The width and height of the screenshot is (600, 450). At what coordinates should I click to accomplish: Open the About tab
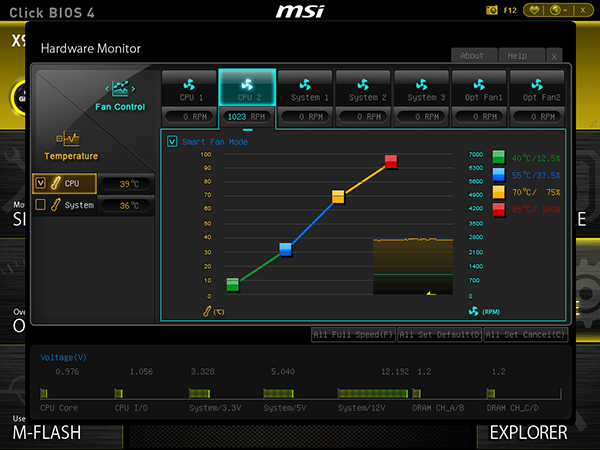[474, 55]
